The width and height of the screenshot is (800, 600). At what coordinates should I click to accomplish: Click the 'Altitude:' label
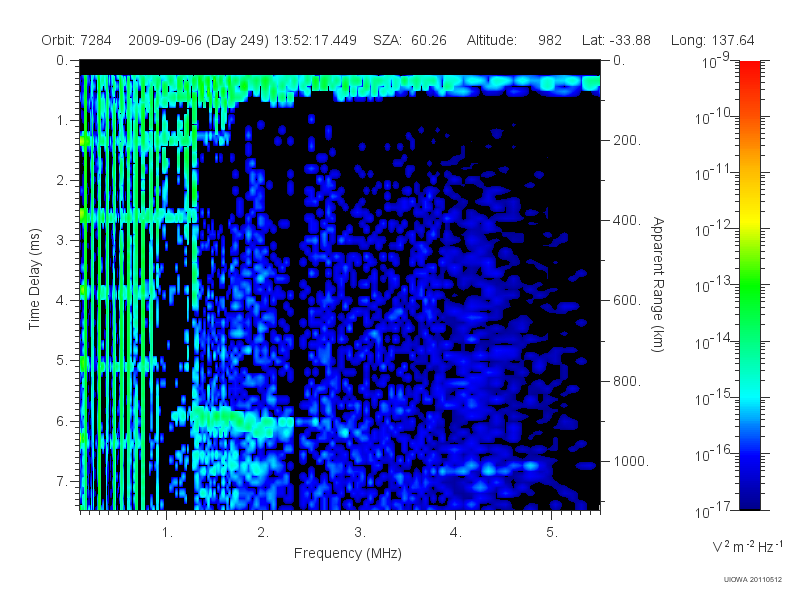tap(492, 40)
